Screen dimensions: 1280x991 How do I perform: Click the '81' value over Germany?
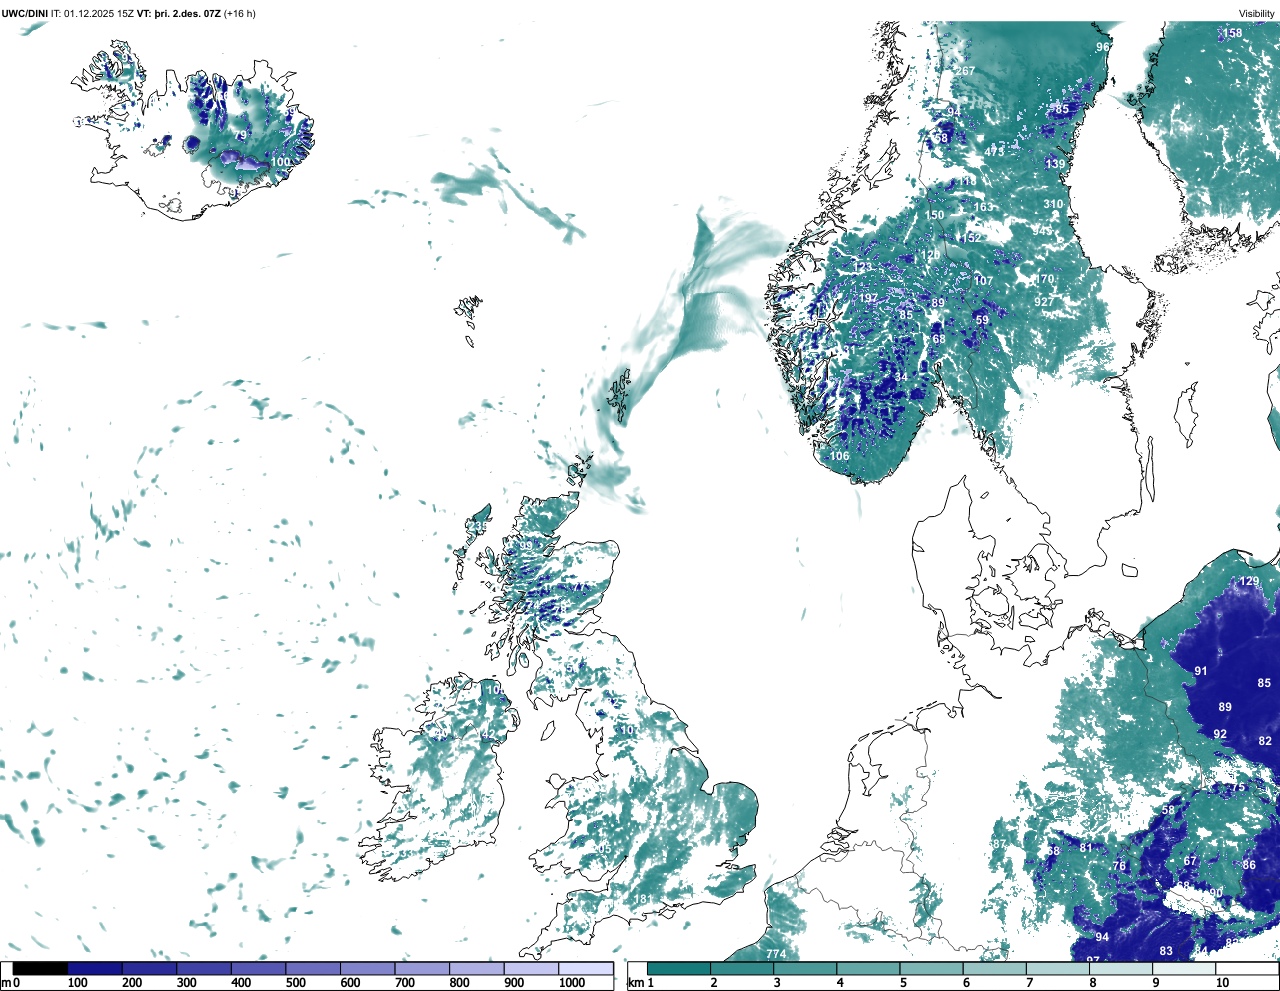pyautogui.click(x=1087, y=848)
